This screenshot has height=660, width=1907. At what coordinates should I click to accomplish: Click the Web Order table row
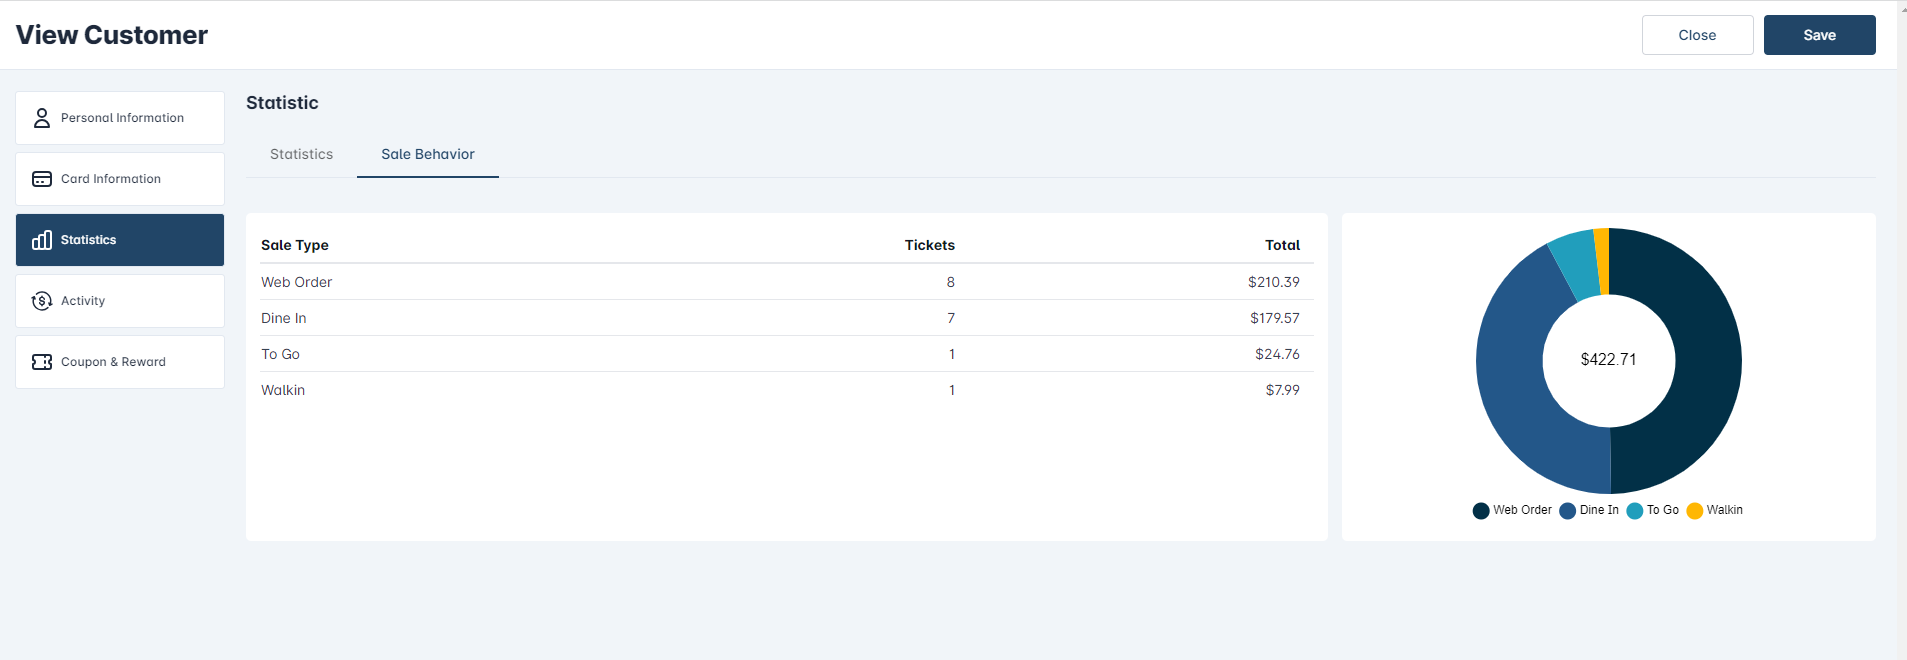coord(780,282)
